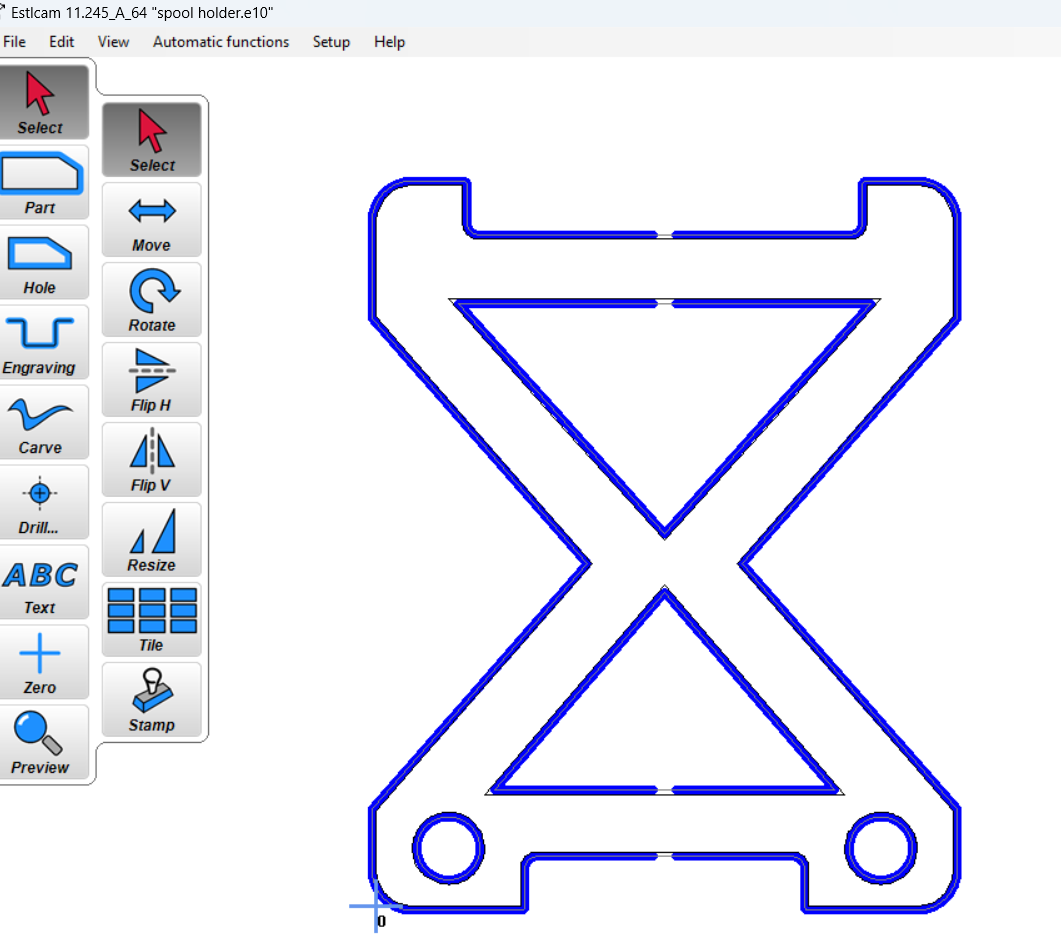
Task: Activate the Engraving tool
Action: pyautogui.click(x=41, y=342)
